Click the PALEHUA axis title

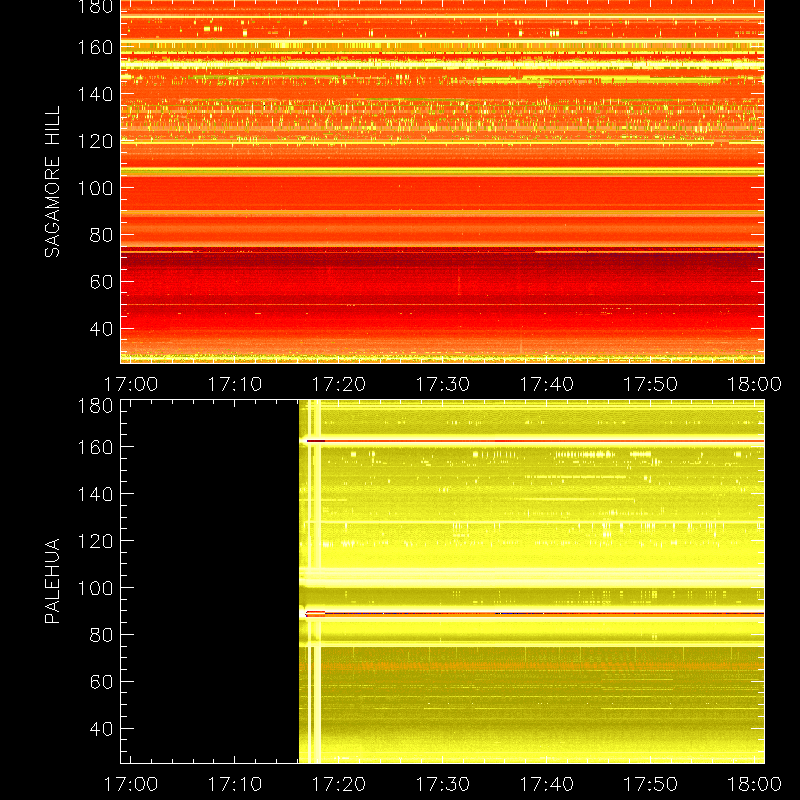[x=52, y=581]
